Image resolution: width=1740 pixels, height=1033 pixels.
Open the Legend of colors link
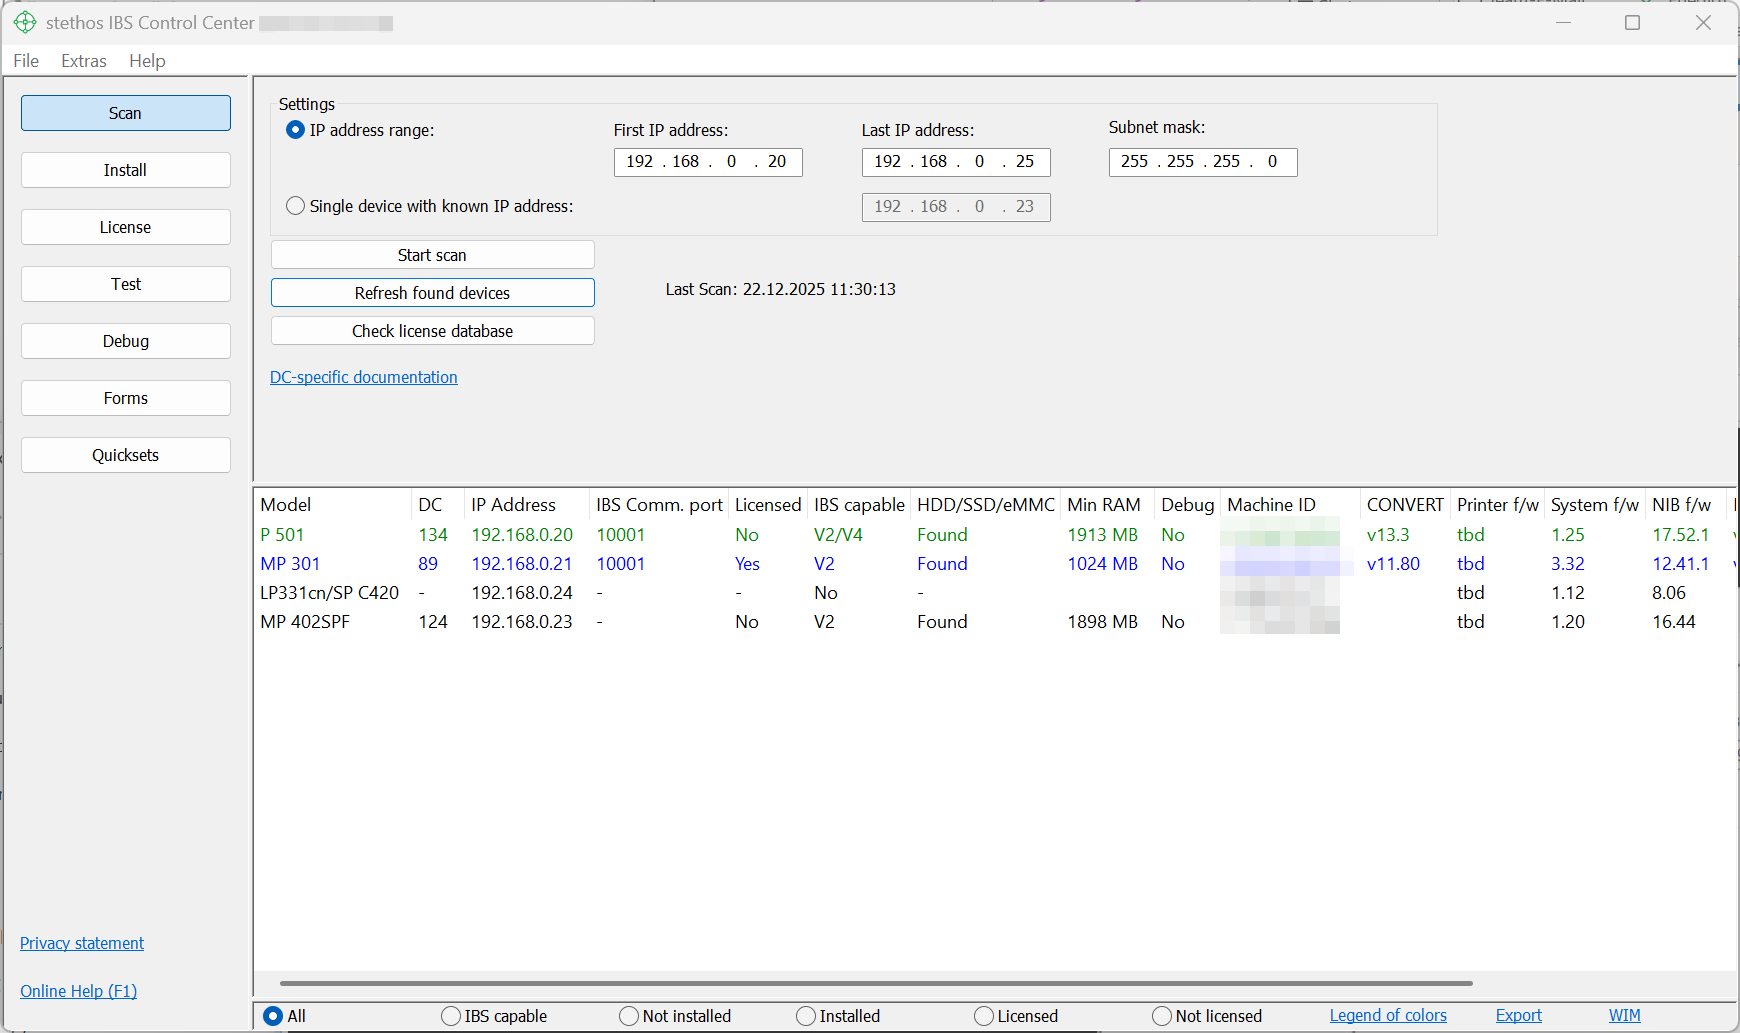1388,1016
